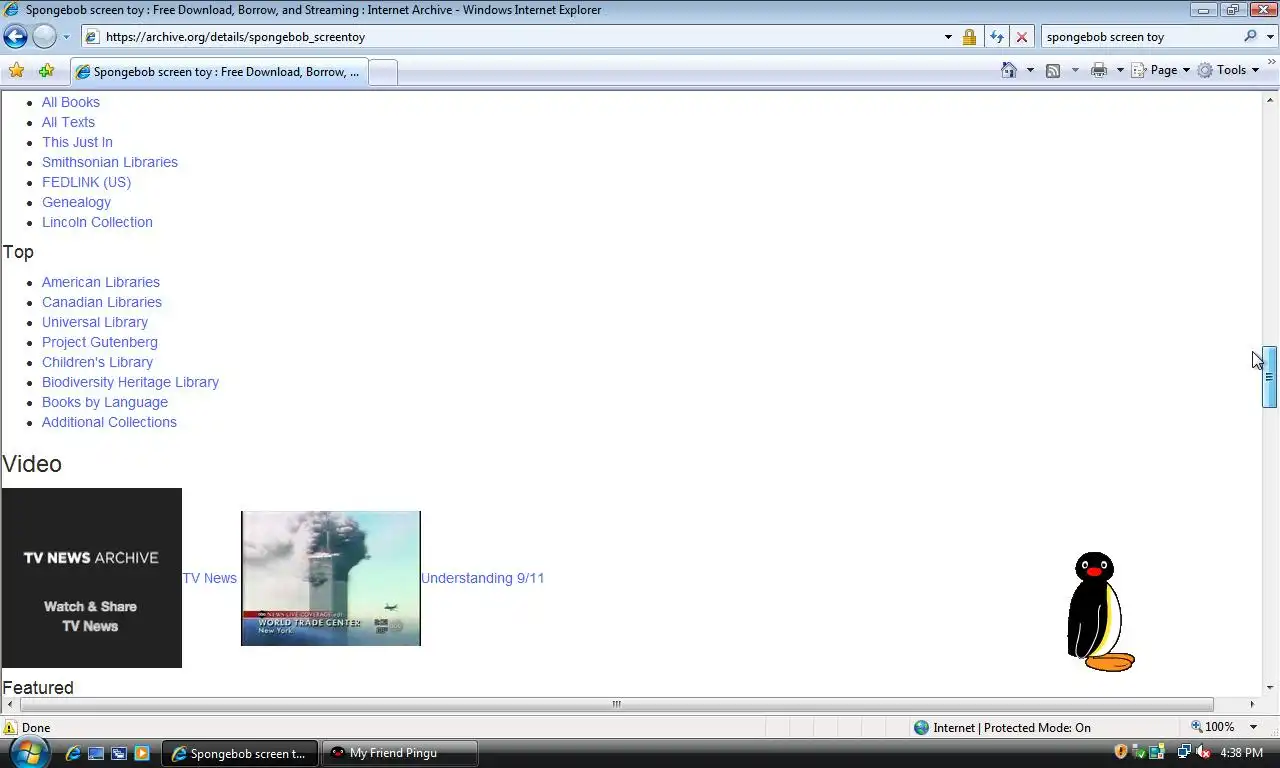This screenshot has width=1280, height=768.
Task: Open the Genealogy link
Action: click(x=76, y=202)
